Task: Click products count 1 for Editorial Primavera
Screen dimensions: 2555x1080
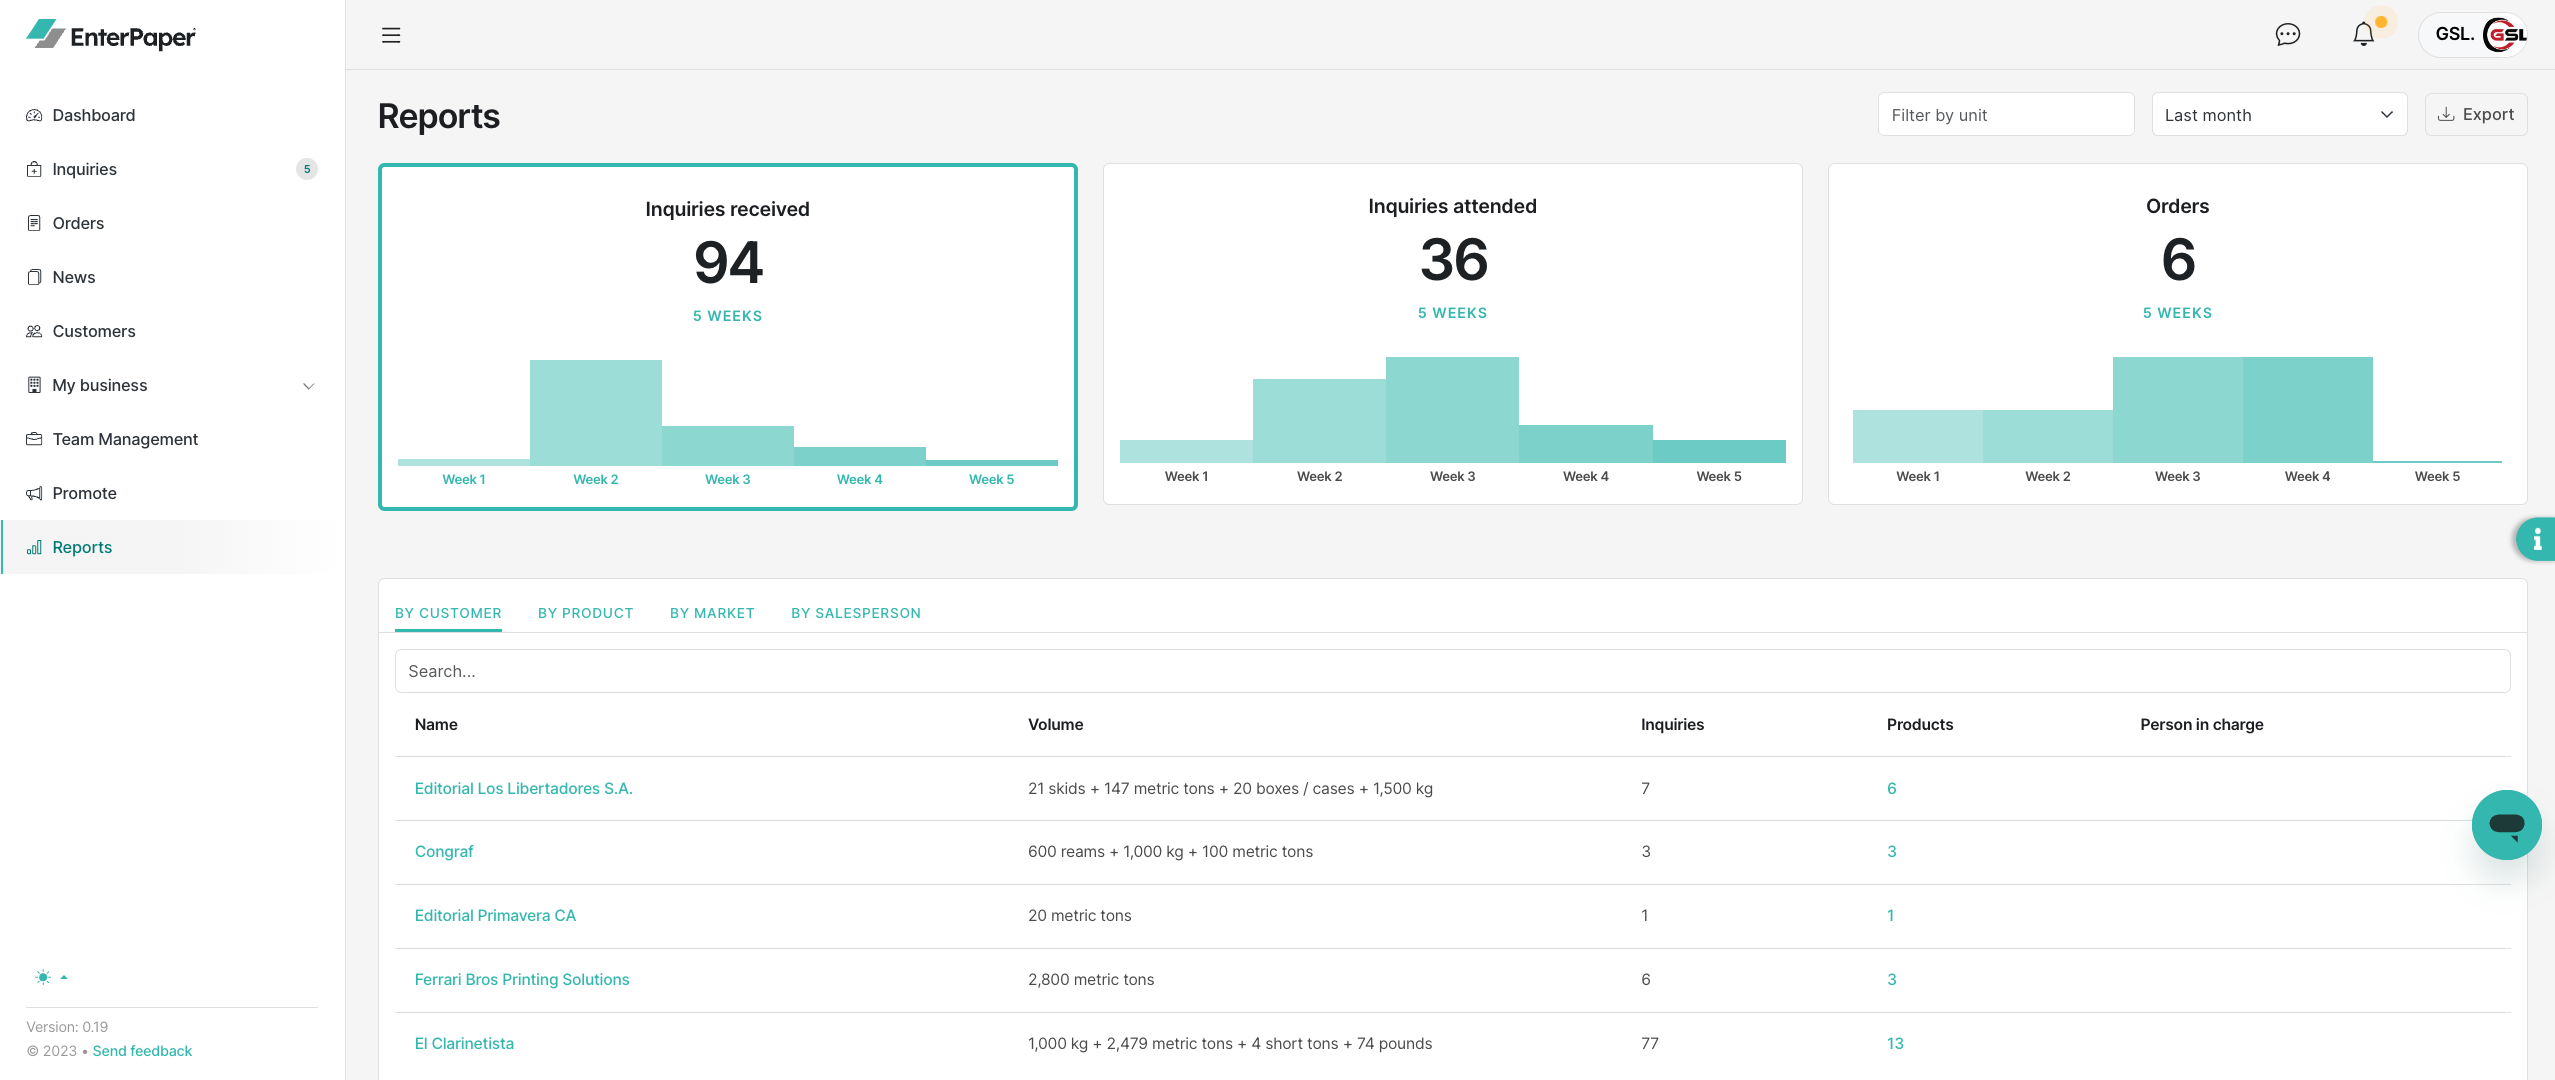Action: coord(1890,916)
